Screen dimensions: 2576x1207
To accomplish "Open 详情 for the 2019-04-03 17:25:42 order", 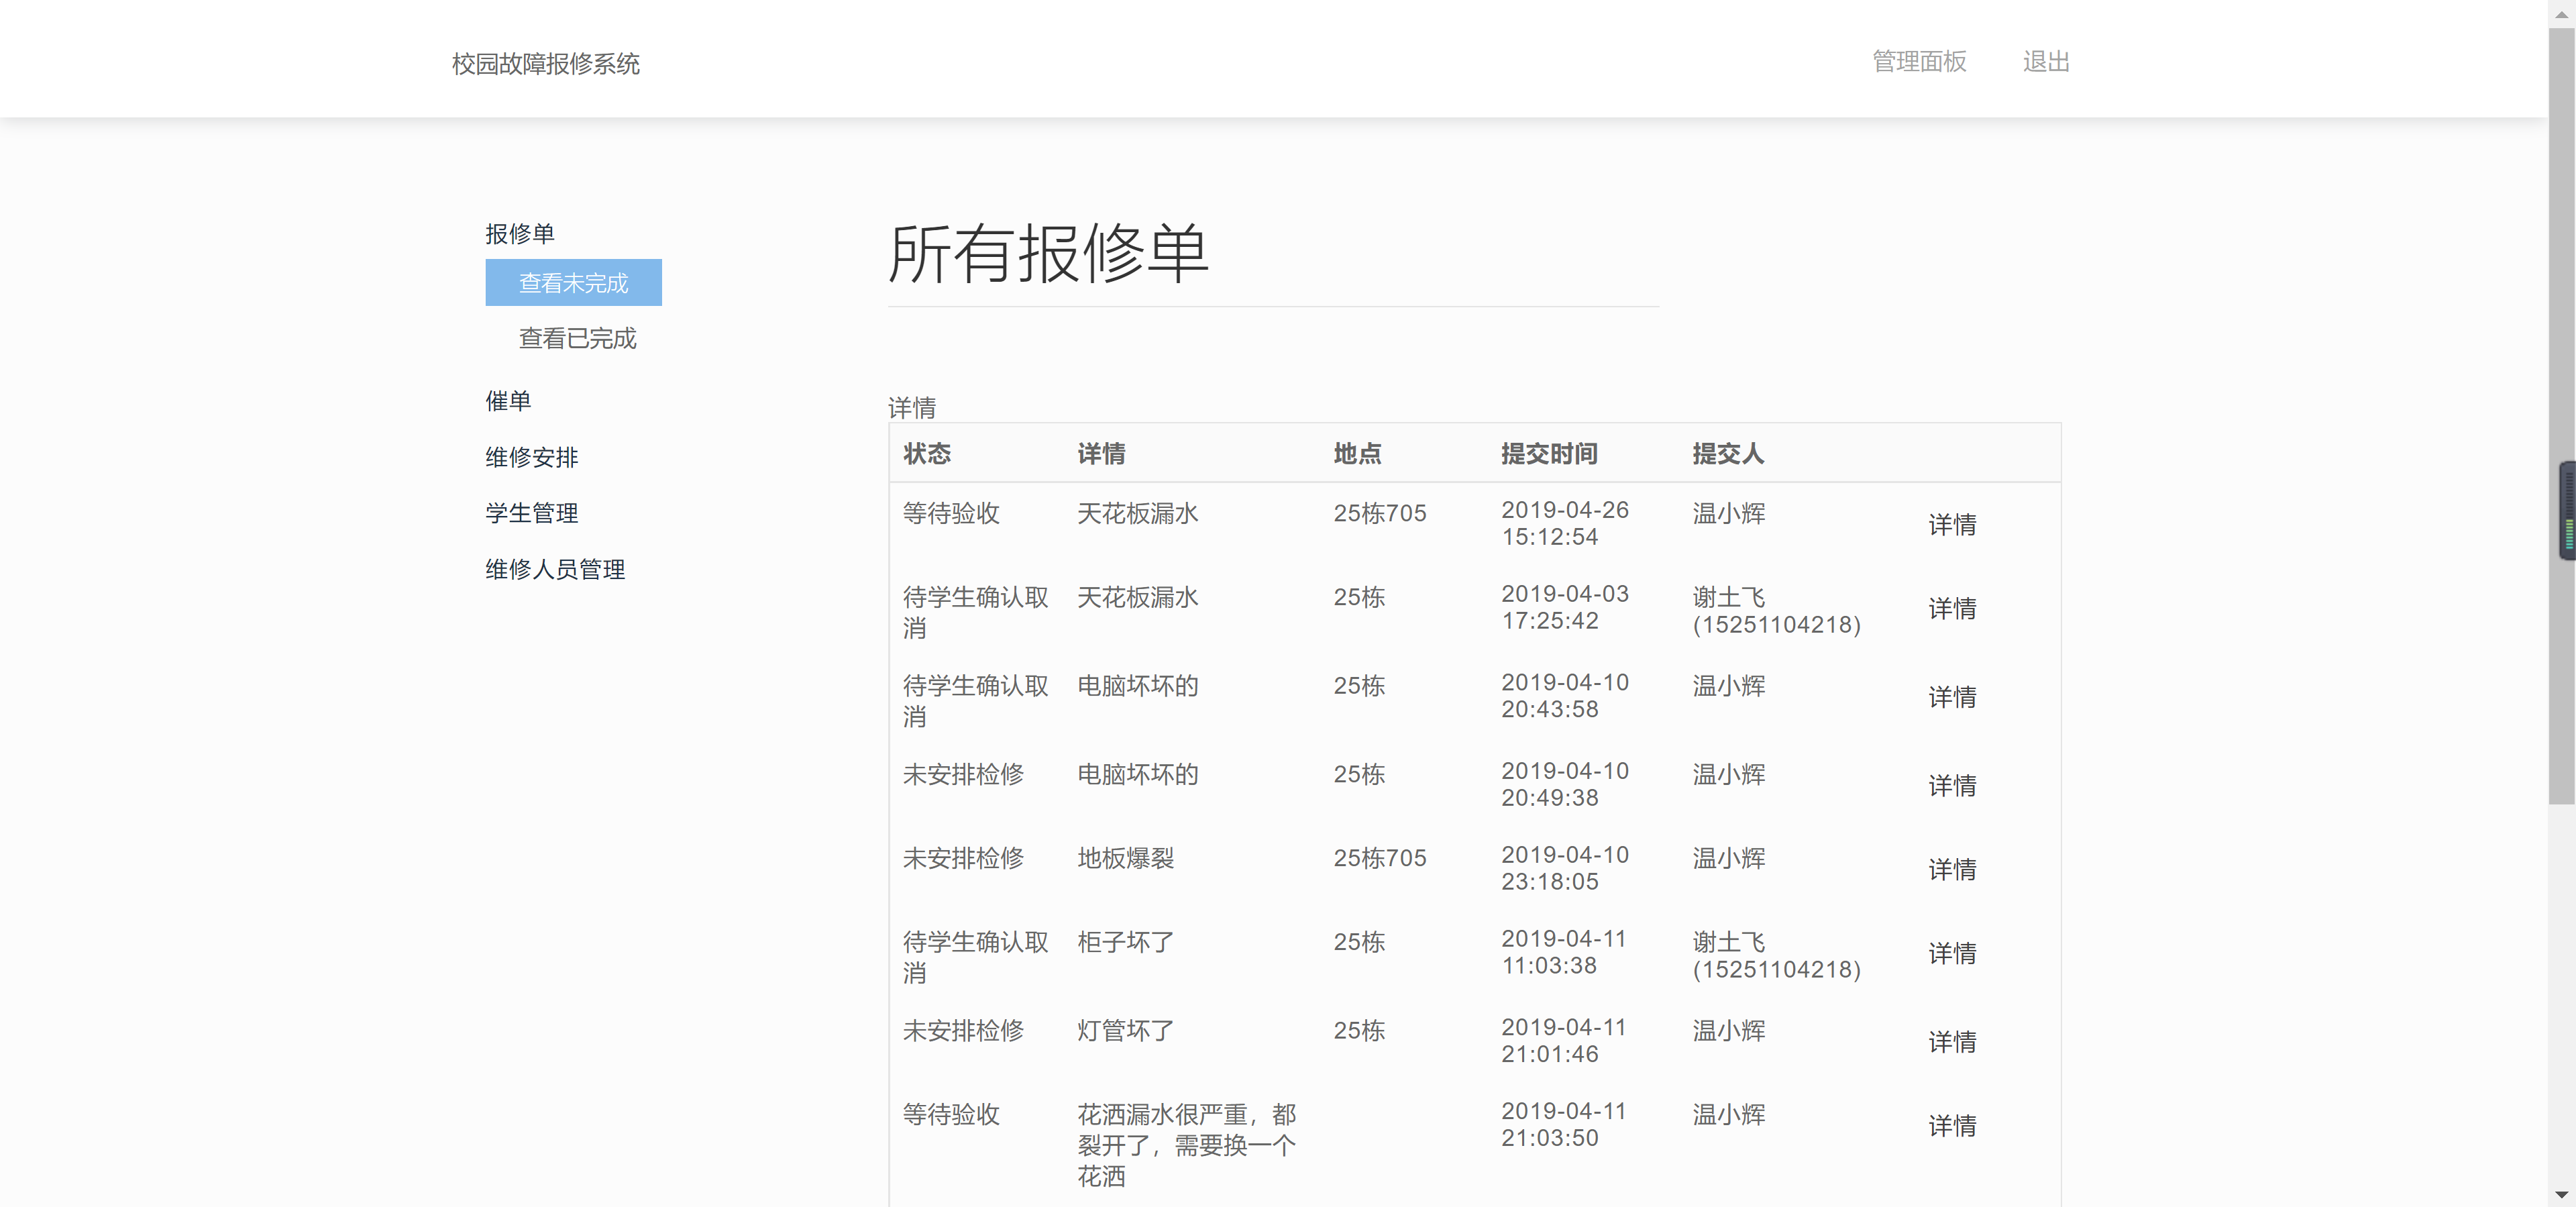I will coord(1951,608).
